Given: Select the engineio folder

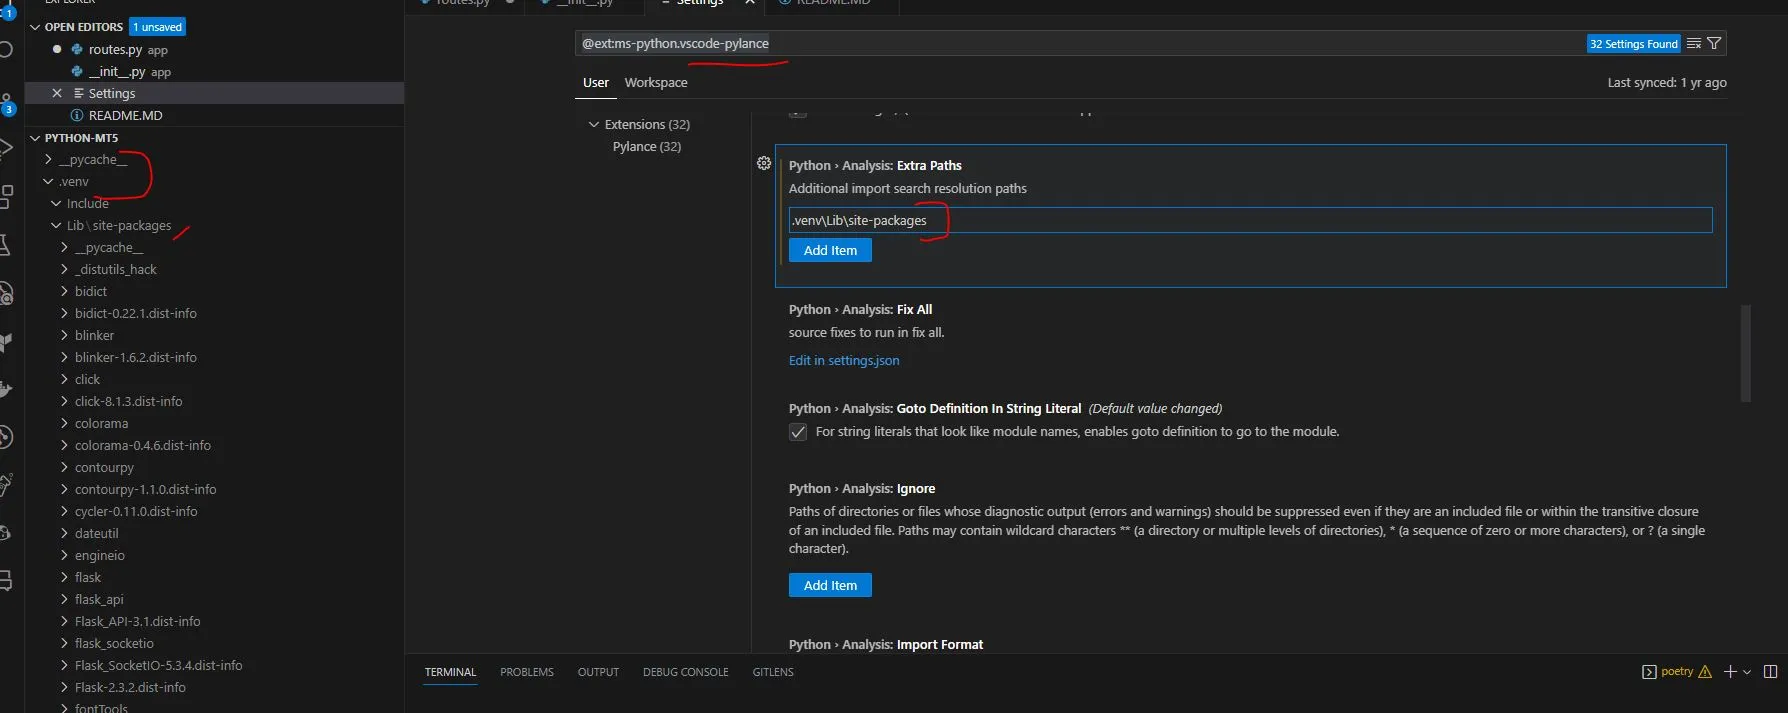Looking at the screenshot, I should point(99,555).
